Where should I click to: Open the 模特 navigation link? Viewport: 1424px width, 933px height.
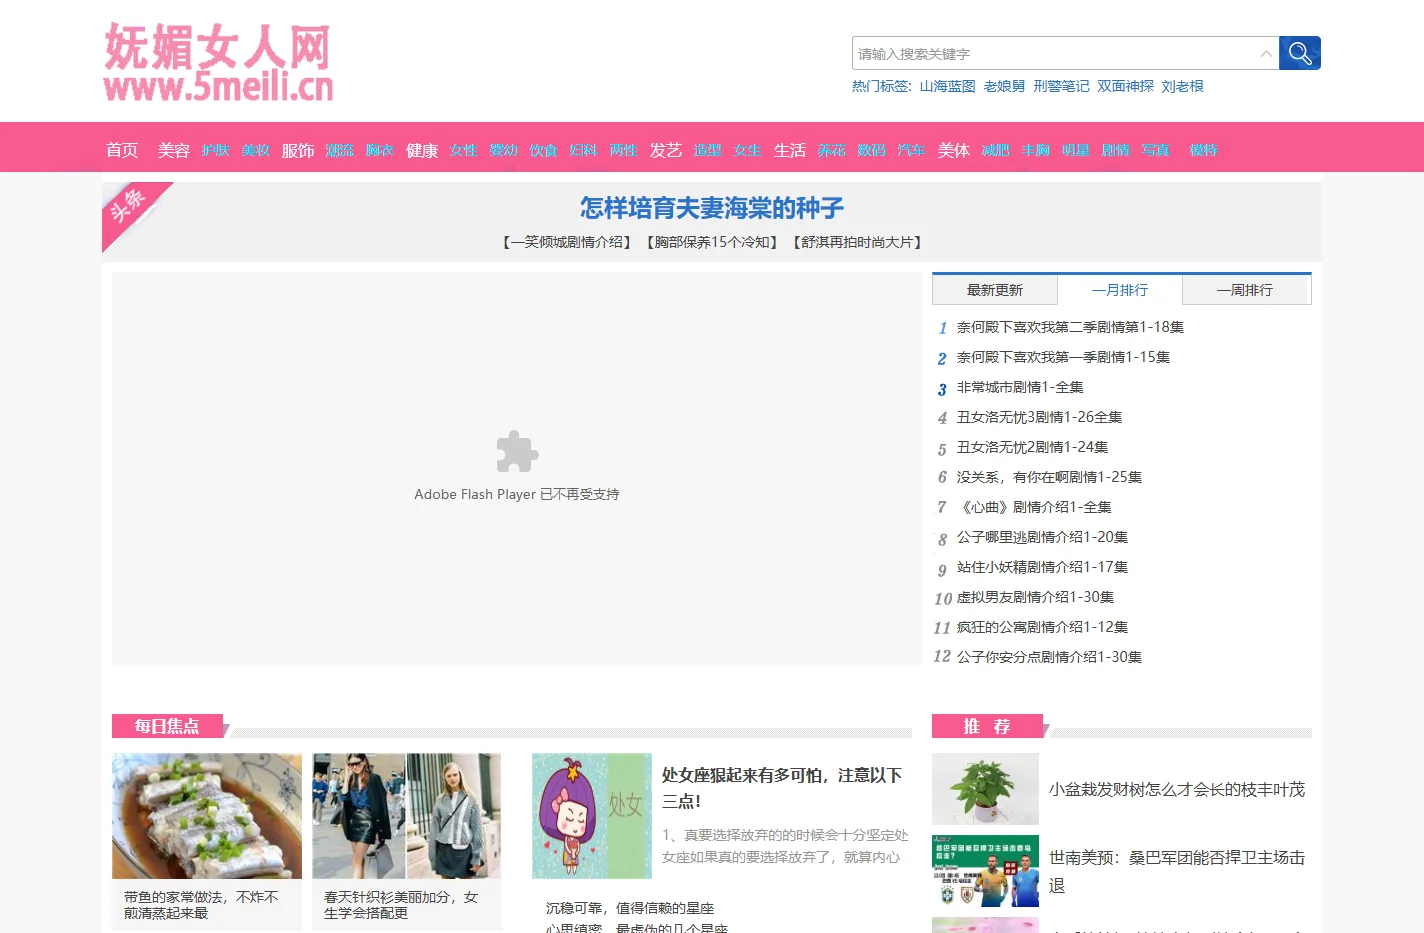click(x=1203, y=150)
